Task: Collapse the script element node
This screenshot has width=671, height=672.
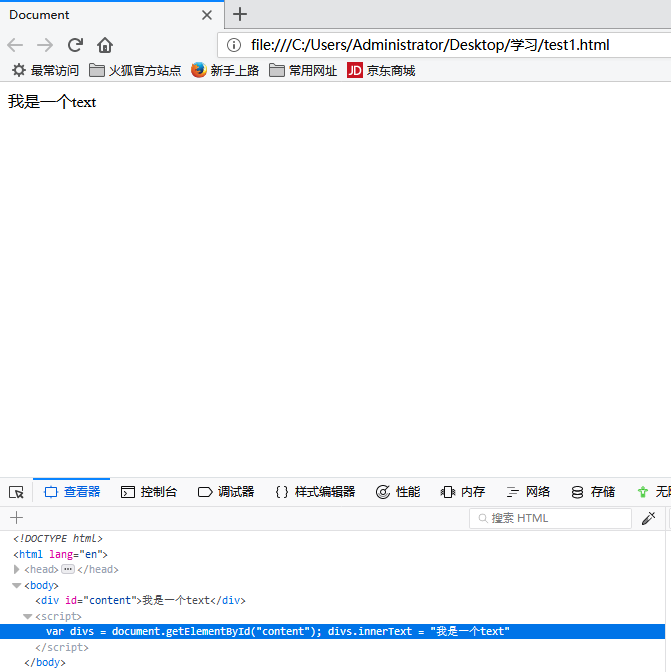Action: coord(27,616)
